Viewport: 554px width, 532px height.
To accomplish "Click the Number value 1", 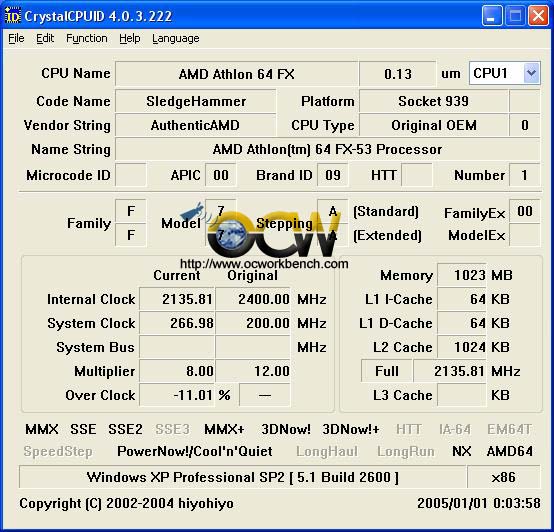I will tap(524, 175).
